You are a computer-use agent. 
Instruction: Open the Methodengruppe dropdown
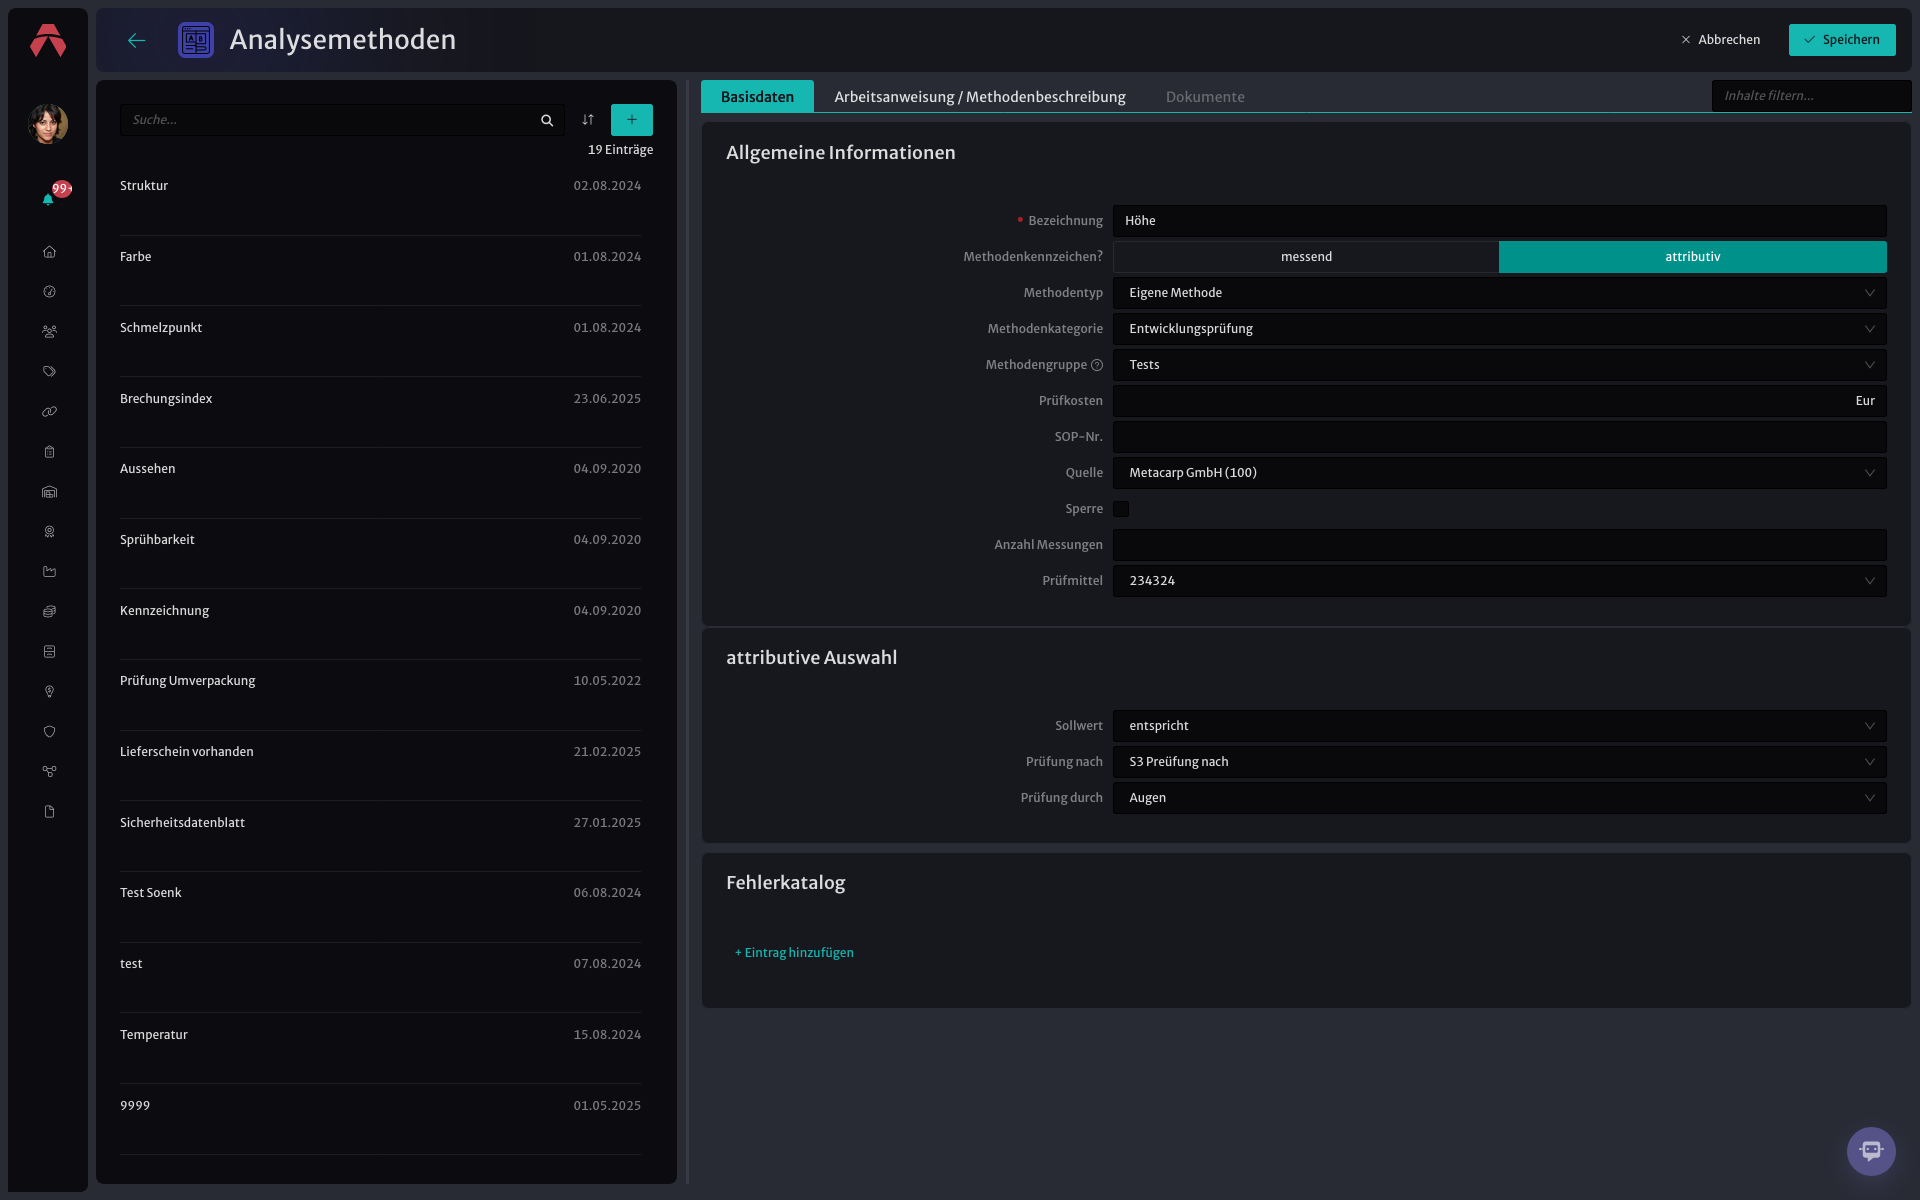(x=1500, y=365)
